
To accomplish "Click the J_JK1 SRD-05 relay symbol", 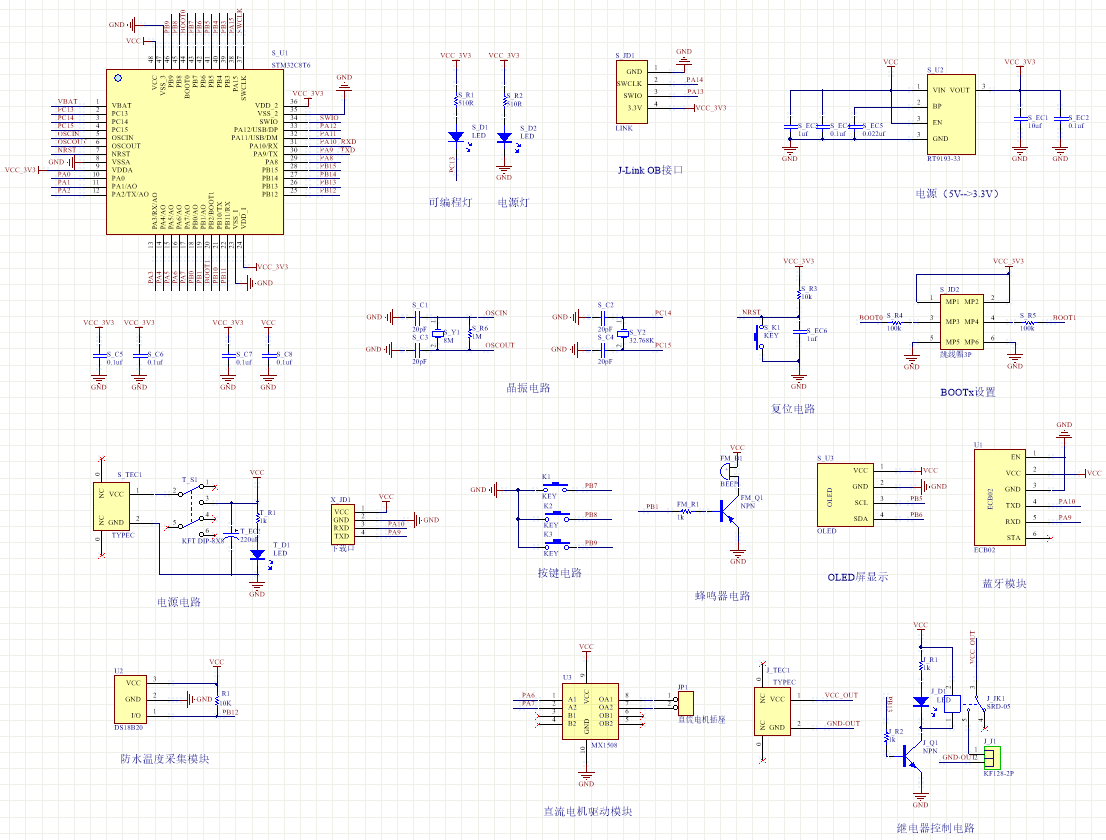I will (964, 705).
